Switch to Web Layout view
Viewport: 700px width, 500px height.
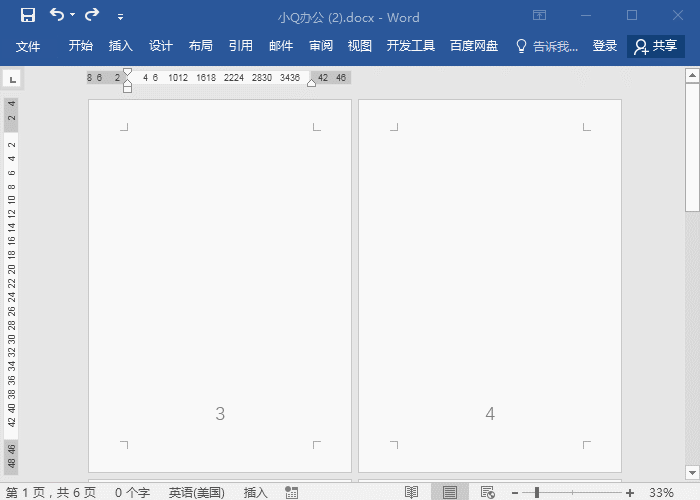tap(488, 492)
